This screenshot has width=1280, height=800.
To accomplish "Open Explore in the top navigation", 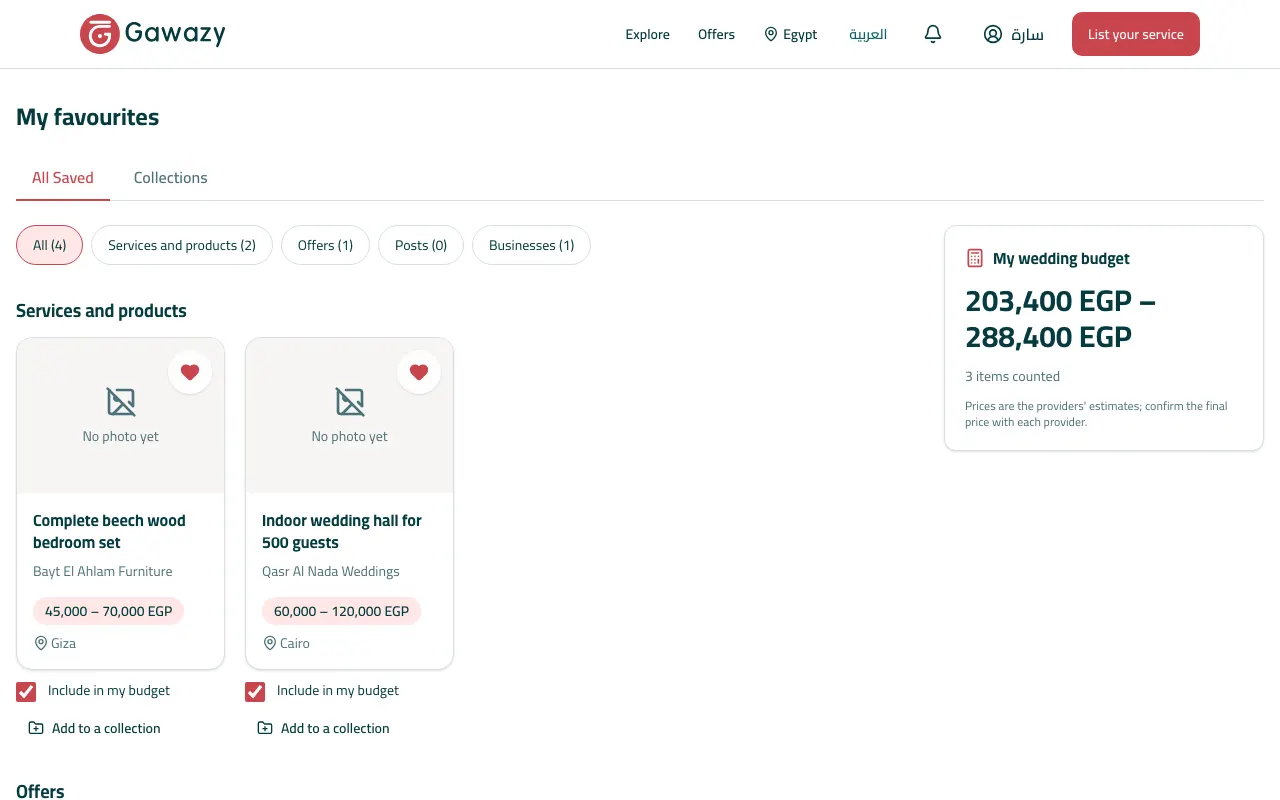I will (648, 34).
